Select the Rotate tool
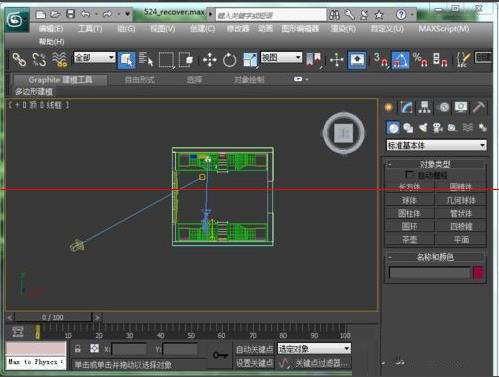The height and width of the screenshot is (377, 499). [x=229, y=60]
